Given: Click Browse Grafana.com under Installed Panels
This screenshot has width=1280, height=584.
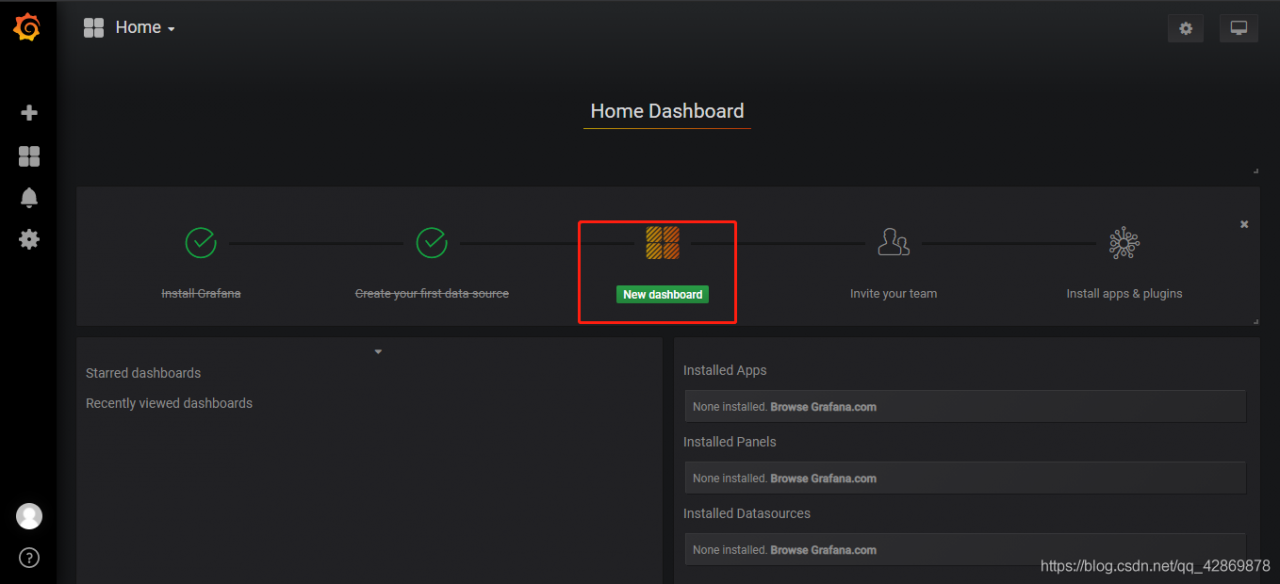Looking at the screenshot, I should [x=823, y=479].
